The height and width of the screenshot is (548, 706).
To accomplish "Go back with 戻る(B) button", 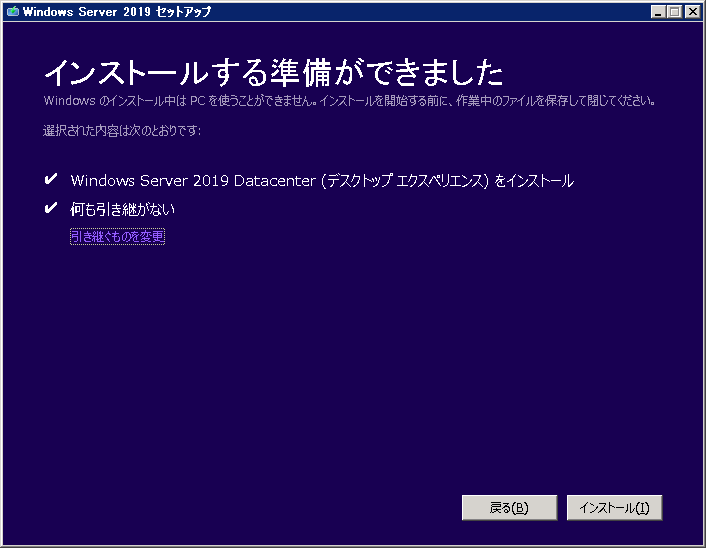I will pyautogui.click(x=509, y=507).
